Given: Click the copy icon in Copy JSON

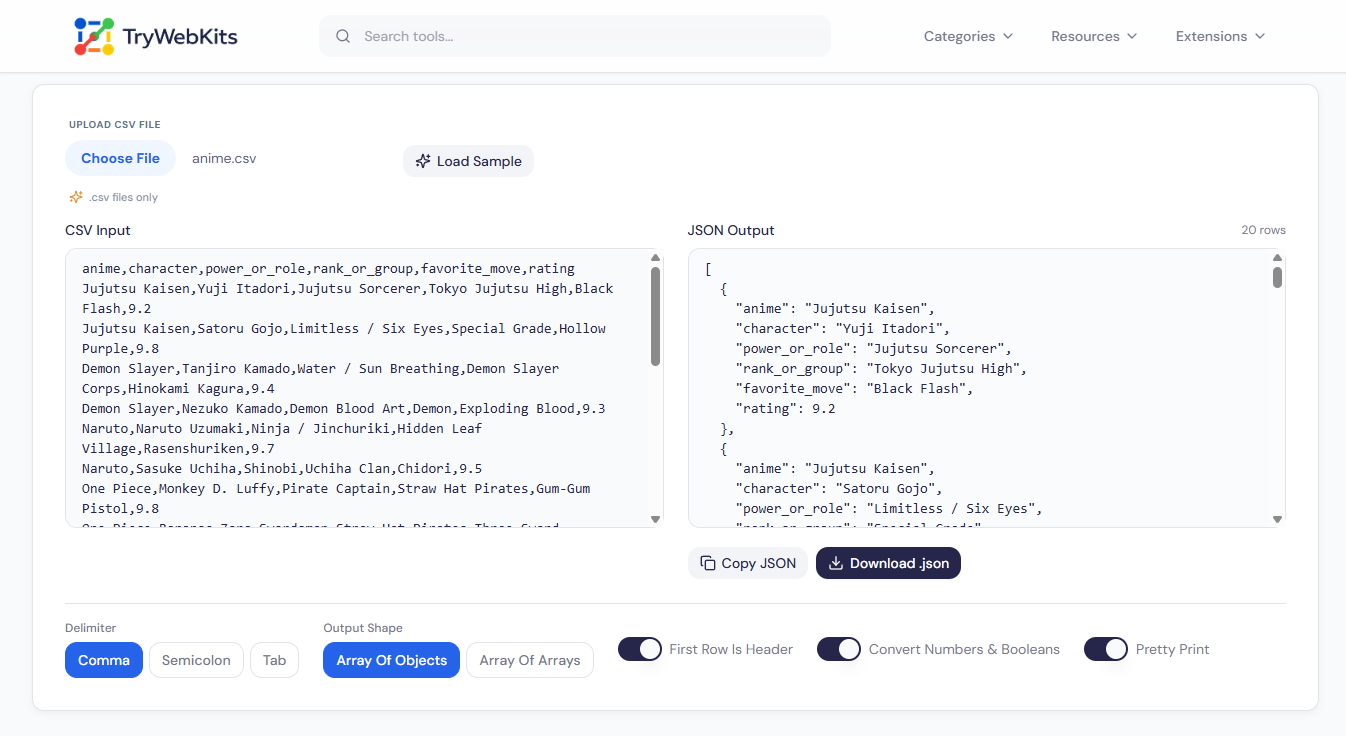Looking at the screenshot, I should point(708,563).
